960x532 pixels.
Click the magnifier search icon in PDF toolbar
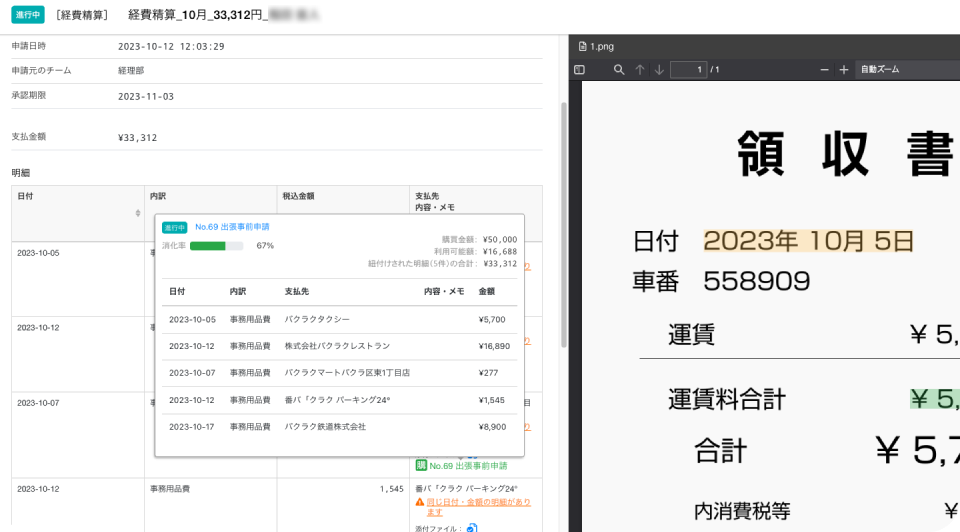point(619,69)
